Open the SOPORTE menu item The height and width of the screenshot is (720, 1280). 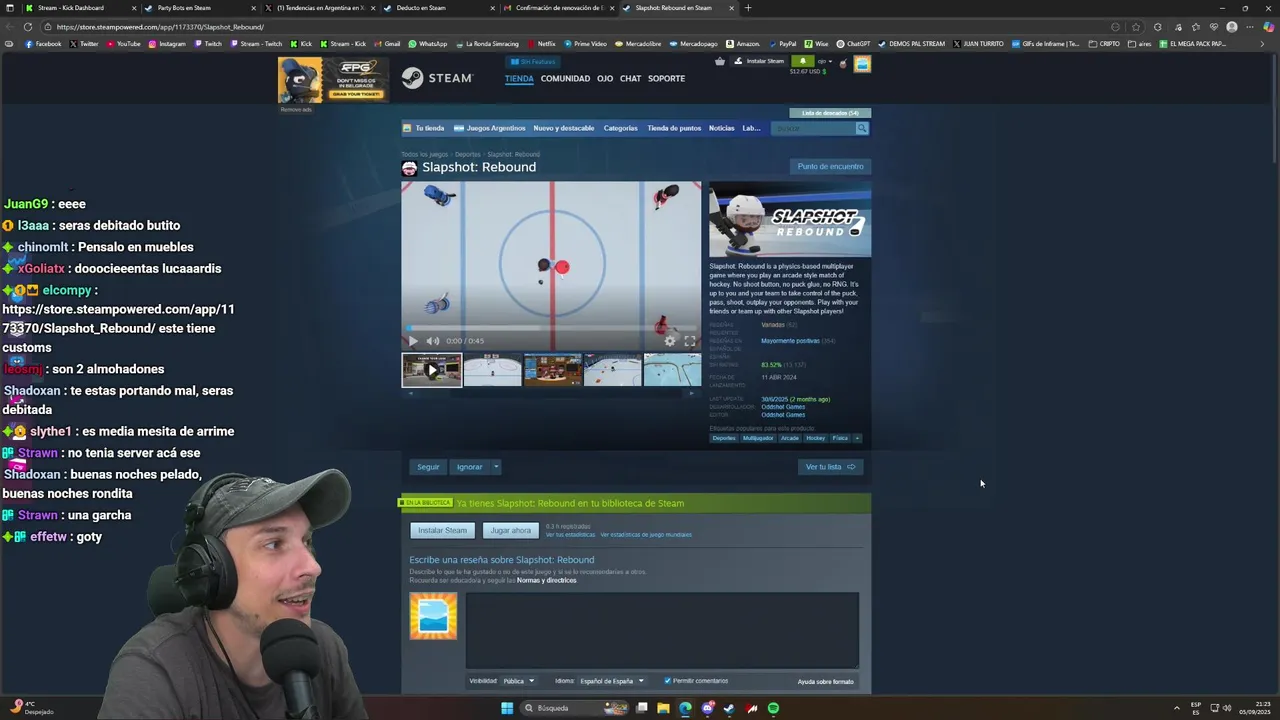(x=666, y=78)
